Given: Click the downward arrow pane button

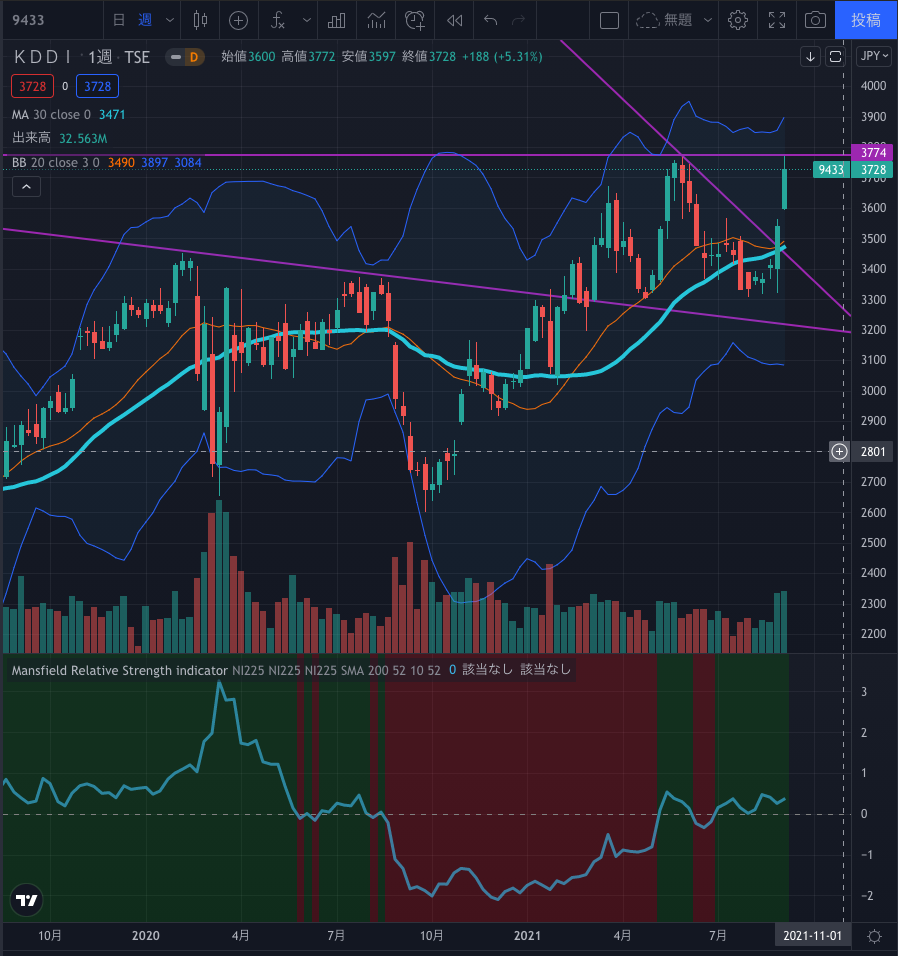Looking at the screenshot, I should [x=810, y=57].
